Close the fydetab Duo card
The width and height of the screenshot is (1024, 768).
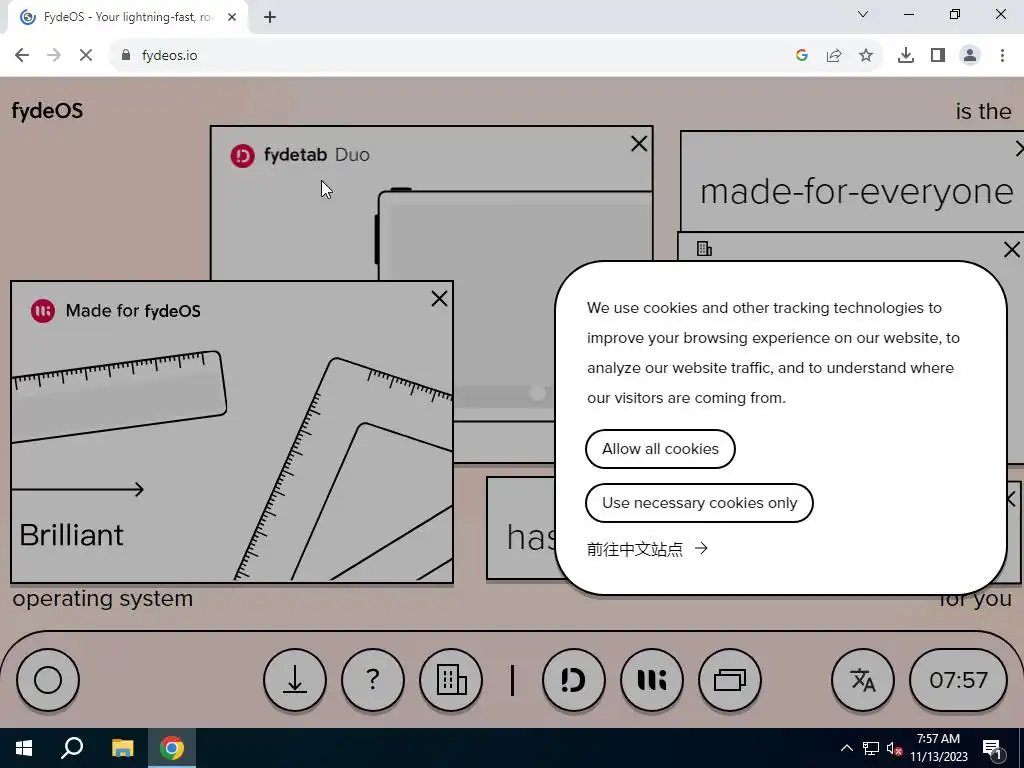(639, 144)
